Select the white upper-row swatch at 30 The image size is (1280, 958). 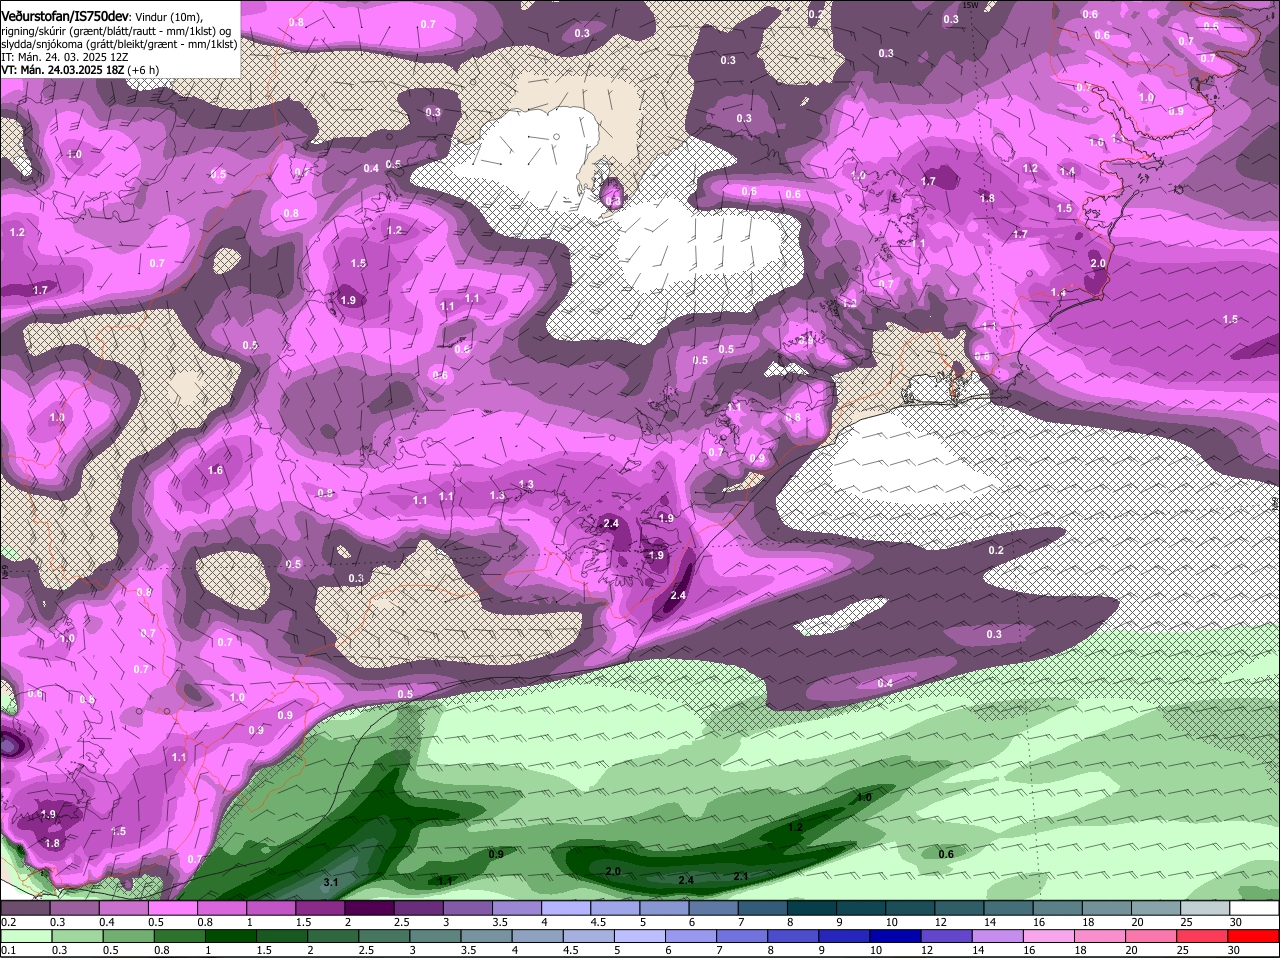tap(1256, 908)
